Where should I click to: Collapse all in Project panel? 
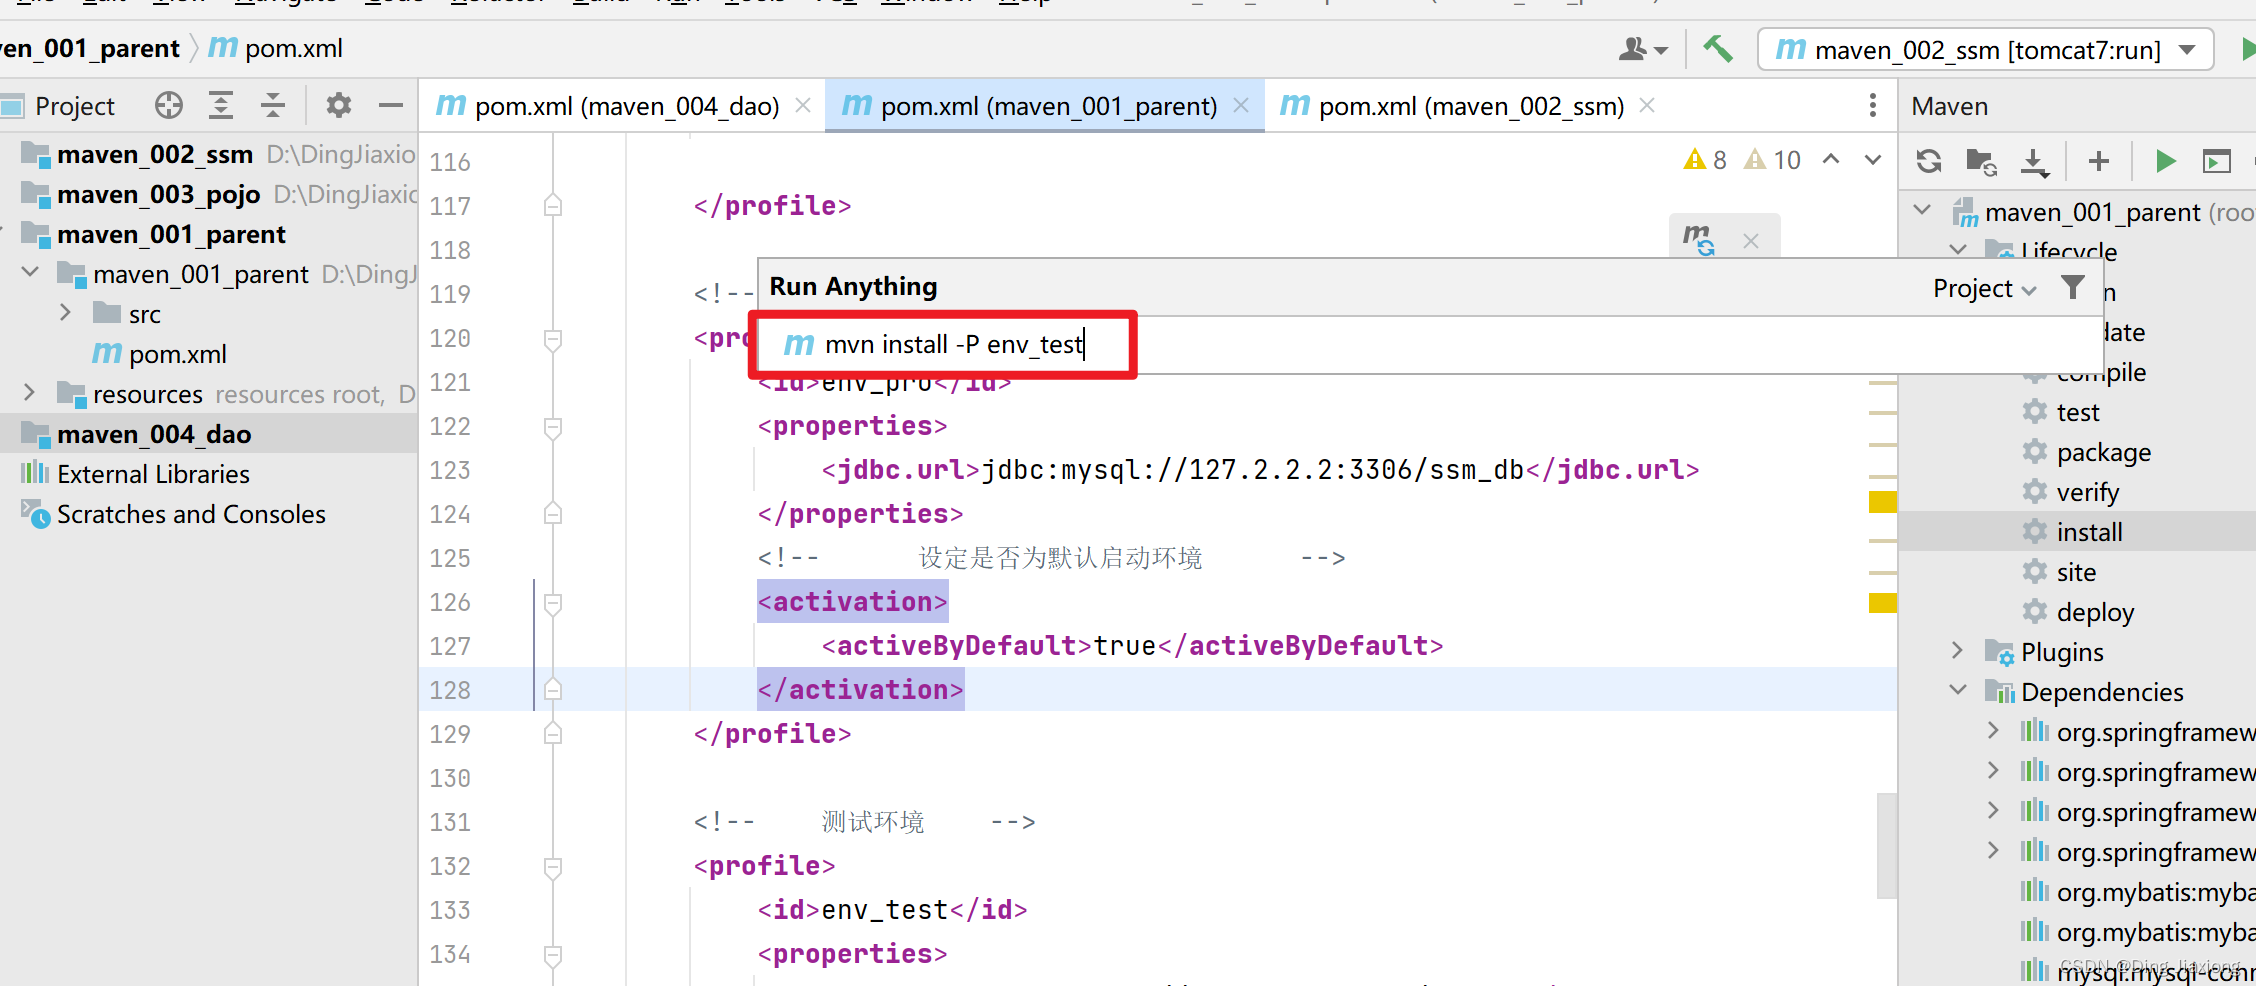[x=273, y=105]
